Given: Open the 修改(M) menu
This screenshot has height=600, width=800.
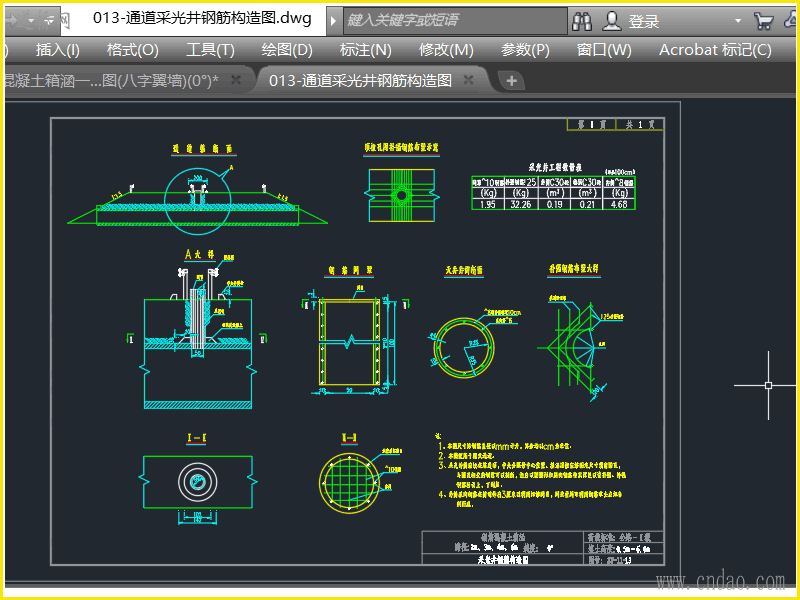Looking at the screenshot, I should pos(446,50).
